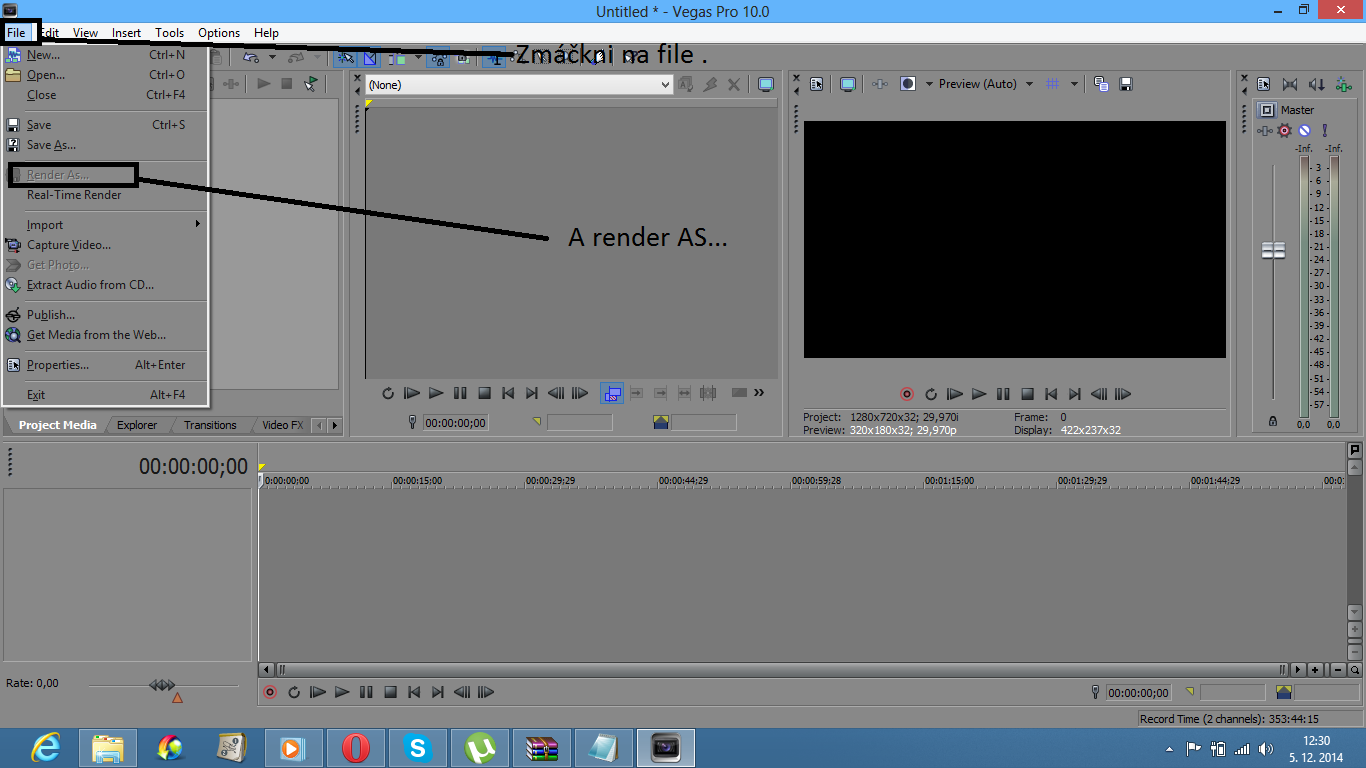Viewport: 1366px width, 768px height.
Task: Toggle loop playback in the preview window
Action: [931, 394]
